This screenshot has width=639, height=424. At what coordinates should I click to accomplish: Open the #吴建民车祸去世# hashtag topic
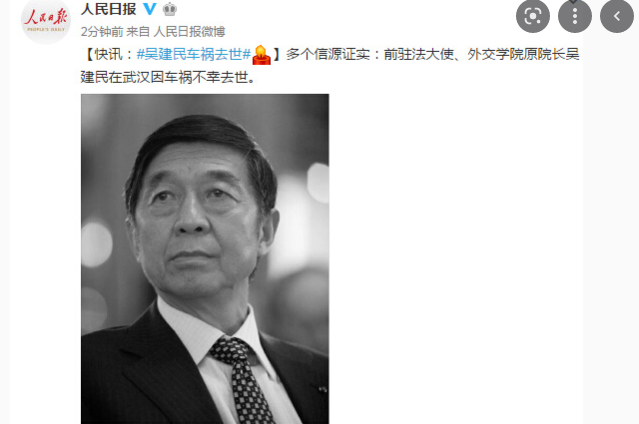point(194,54)
